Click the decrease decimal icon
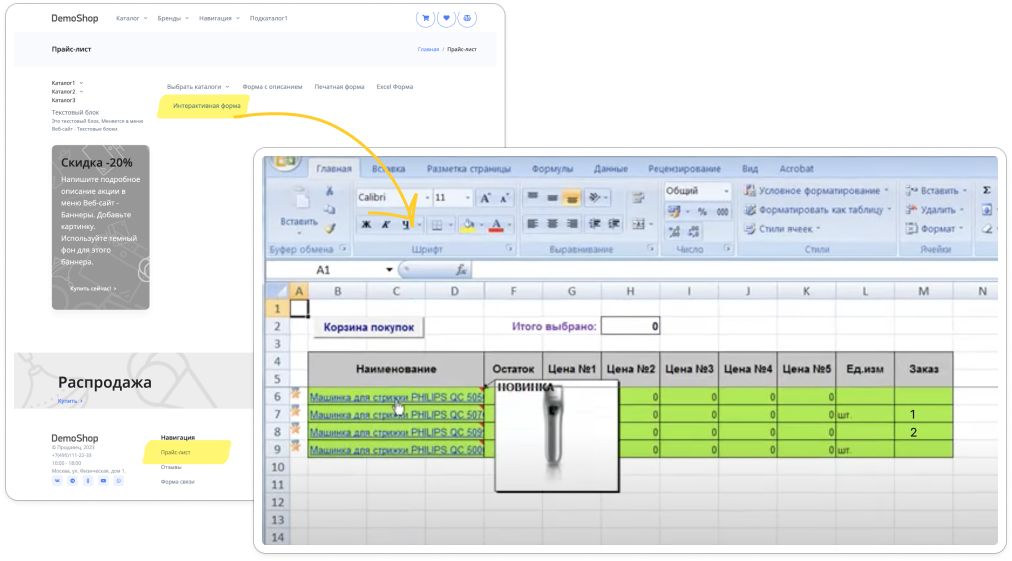 click(x=694, y=230)
